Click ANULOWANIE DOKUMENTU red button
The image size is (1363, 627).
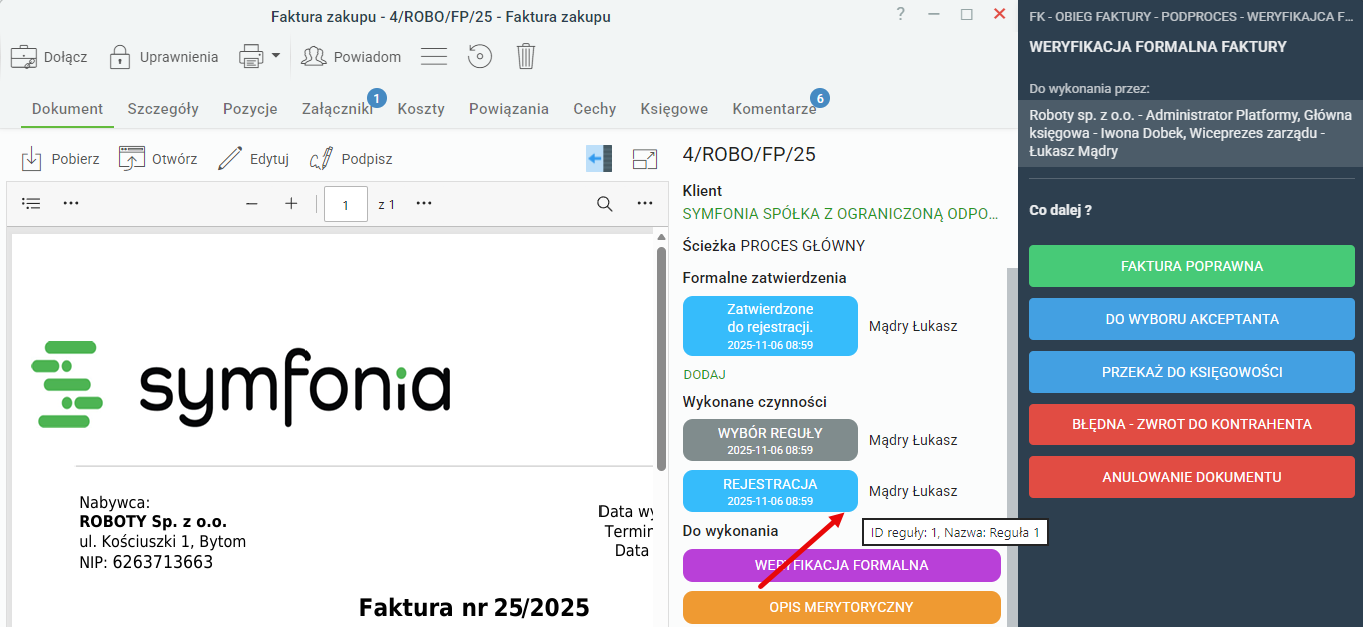pyautogui.click(x=1192, y=477)
